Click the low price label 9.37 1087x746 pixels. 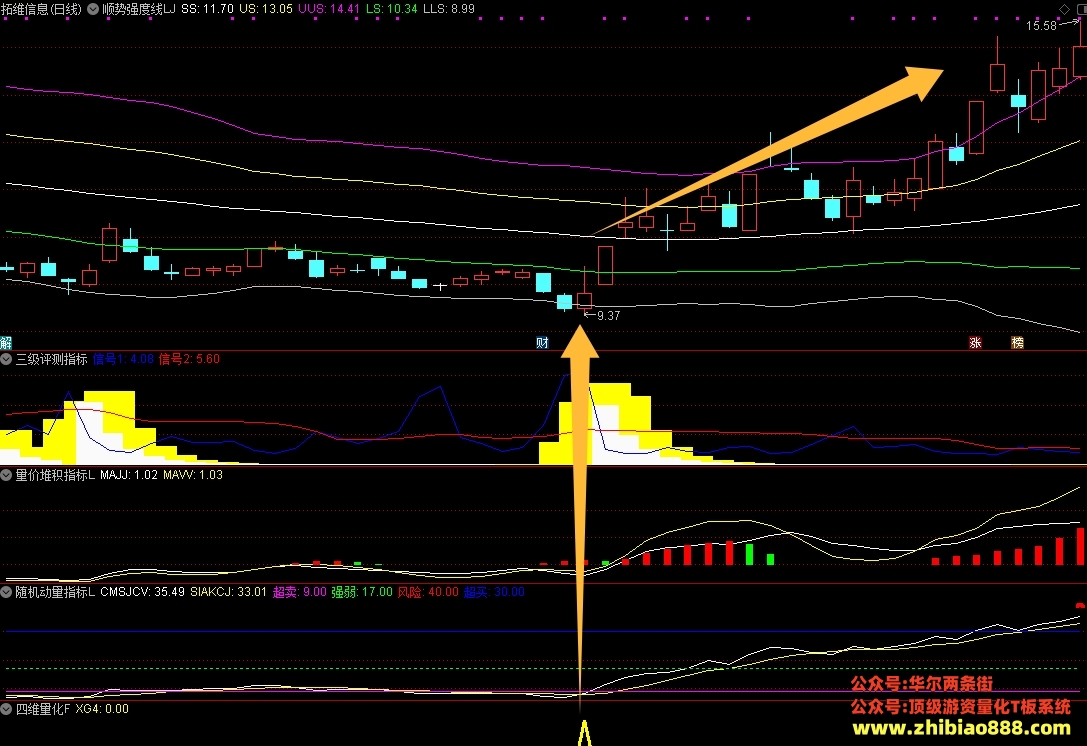tap(609, 315)
